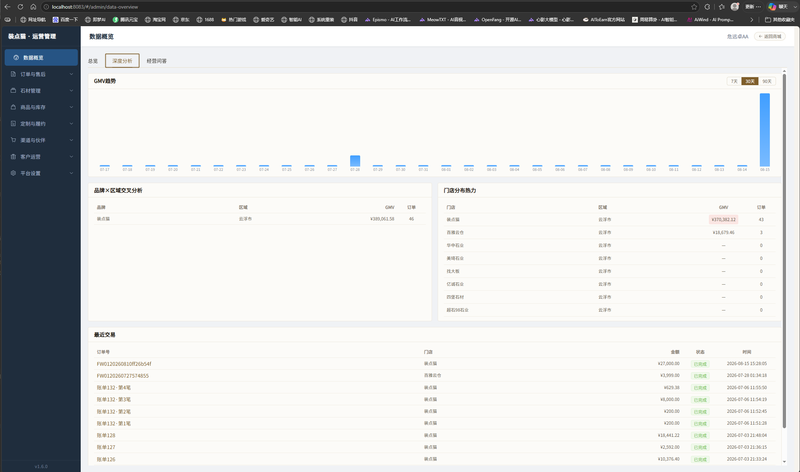Expand the 订单与售后 menu chevron

(x=71, y=74)
